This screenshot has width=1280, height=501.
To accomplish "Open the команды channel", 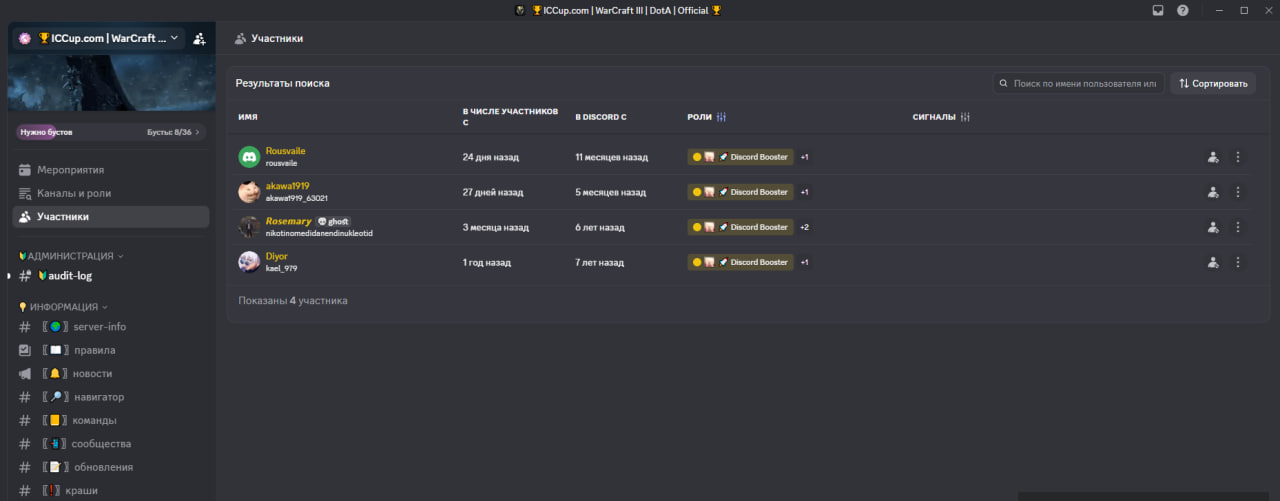I will [x=111, y=420].
